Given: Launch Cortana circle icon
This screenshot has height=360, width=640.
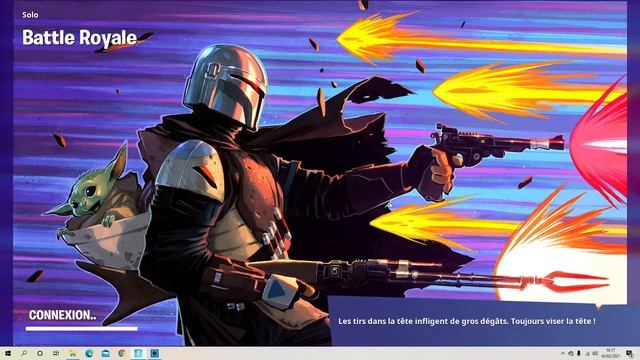Looking at the screenshot, I should click(40, 353).
